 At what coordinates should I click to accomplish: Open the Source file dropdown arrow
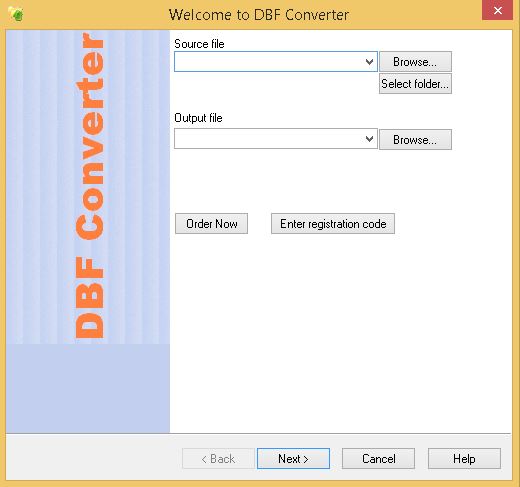(369, 62)
